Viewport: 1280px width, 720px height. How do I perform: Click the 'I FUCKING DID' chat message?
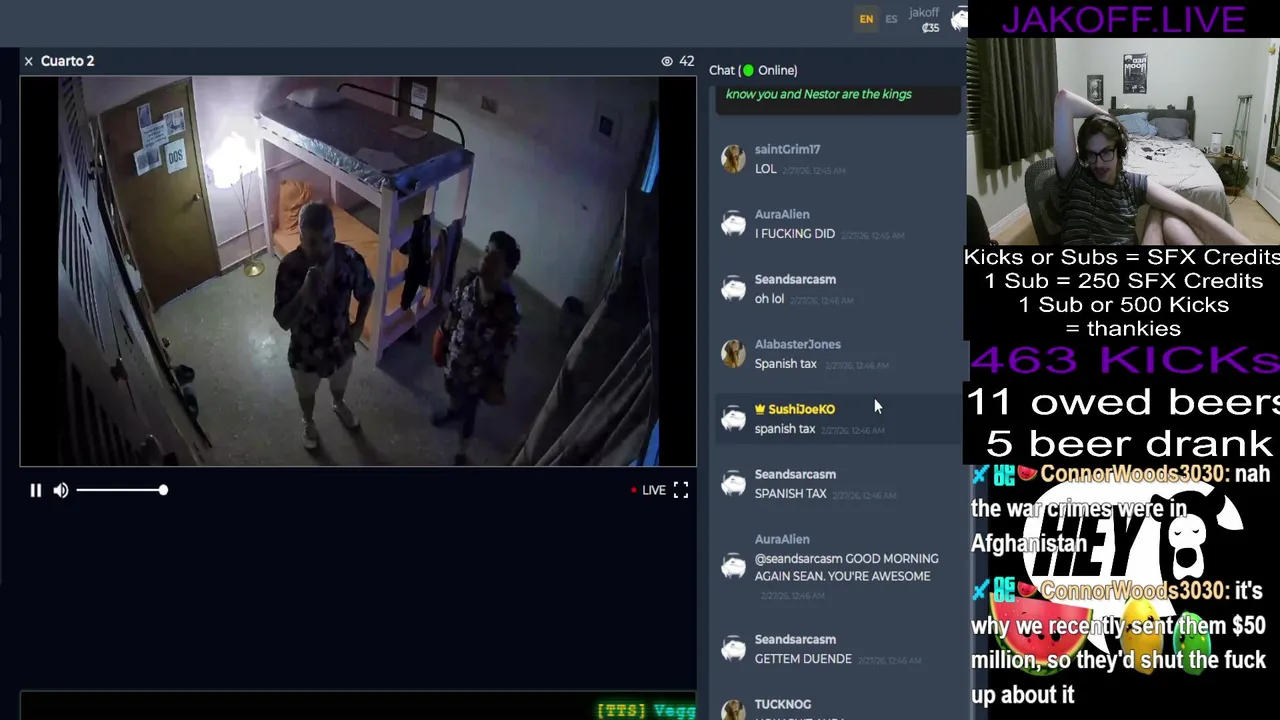[794, 234]
